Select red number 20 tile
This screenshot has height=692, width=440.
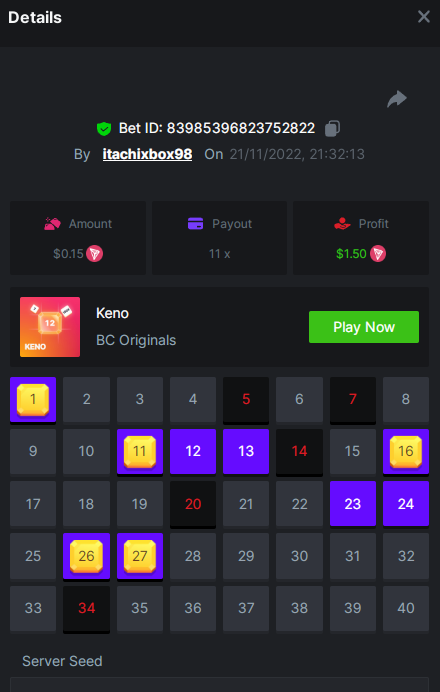[x=193, y=504]
